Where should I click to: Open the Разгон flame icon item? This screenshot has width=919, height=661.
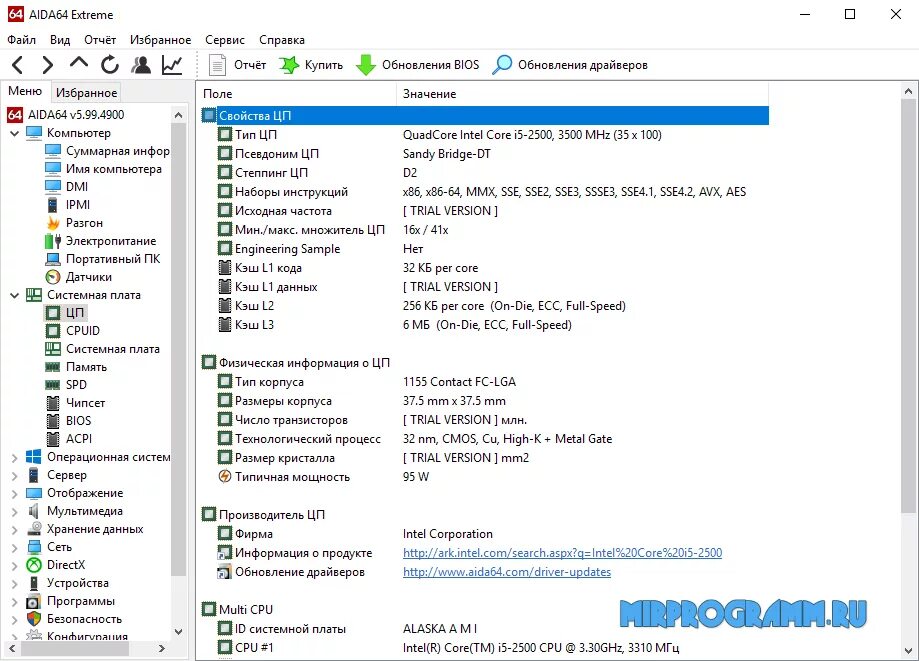point(53,223)
